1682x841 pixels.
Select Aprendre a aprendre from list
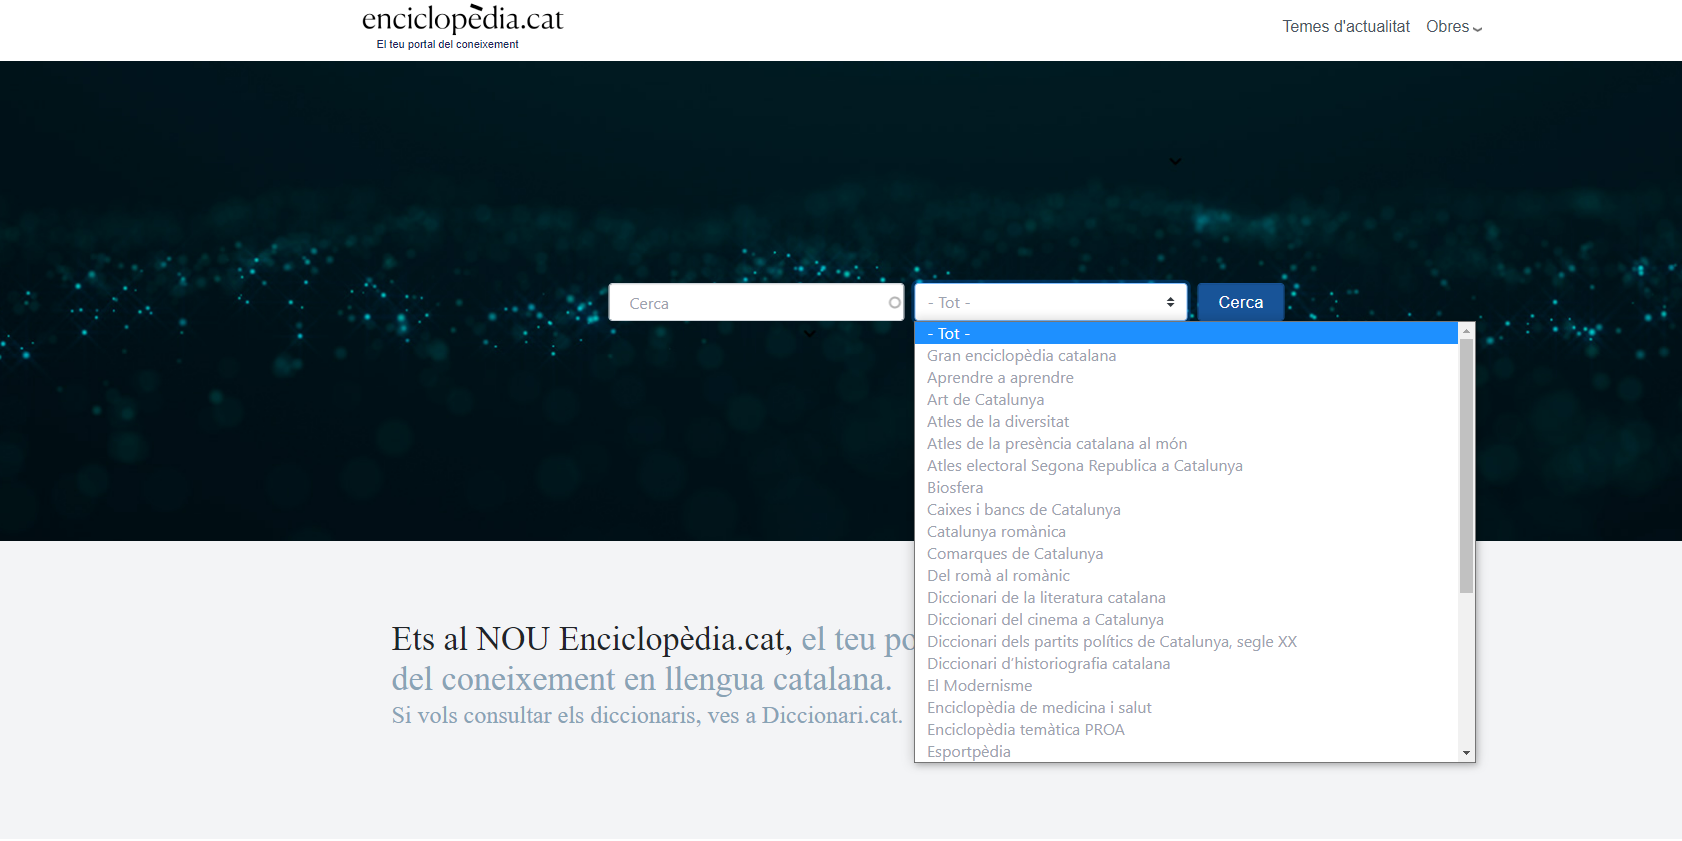coord(1000,378)
